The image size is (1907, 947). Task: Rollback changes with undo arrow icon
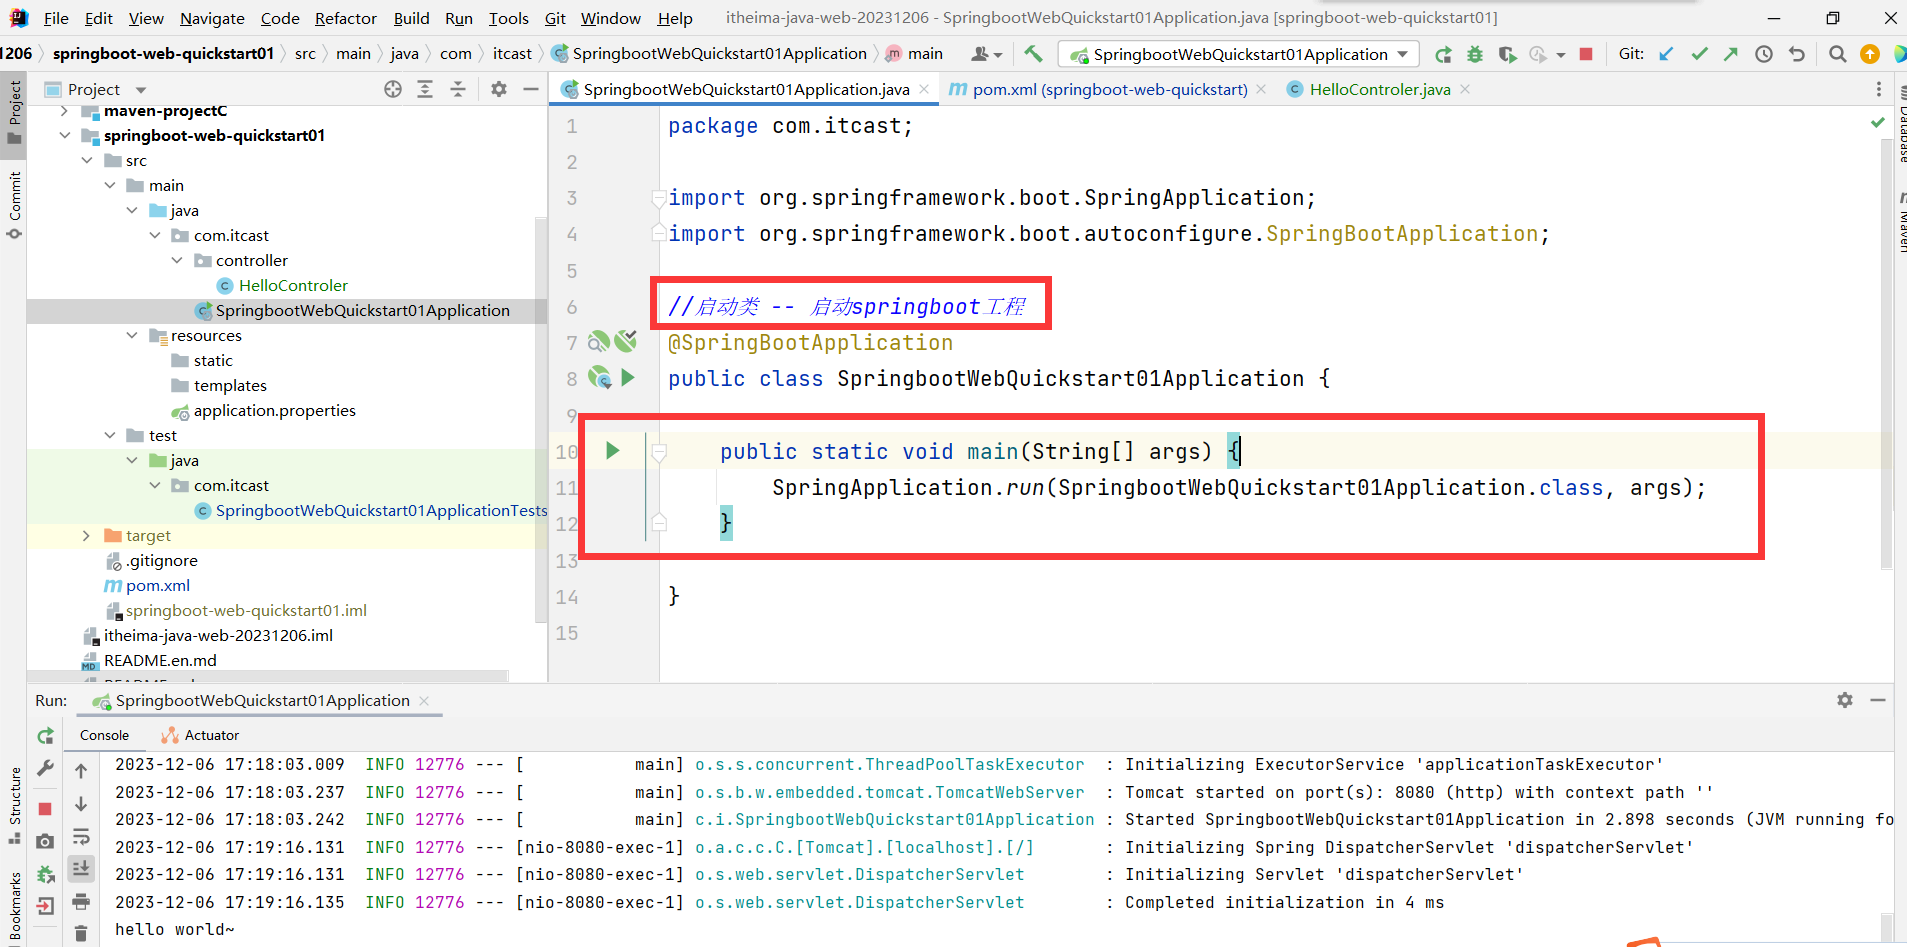point(1797,54)
